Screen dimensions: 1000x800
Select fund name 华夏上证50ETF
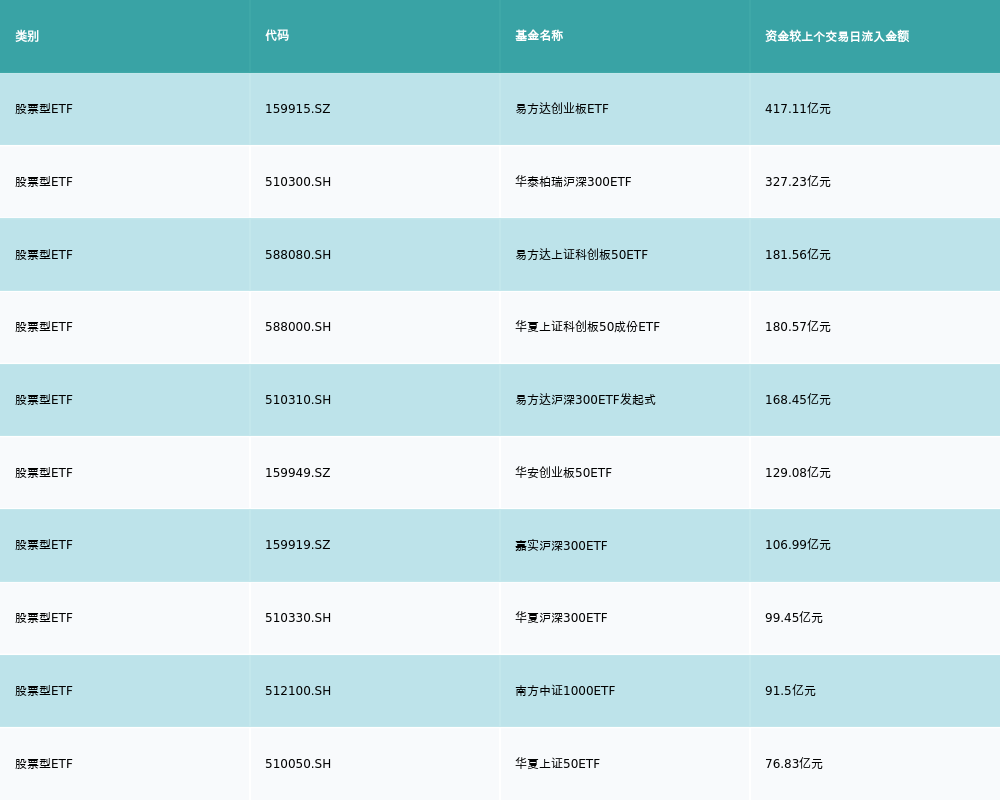pyautogui.click(x=557, y=764)
